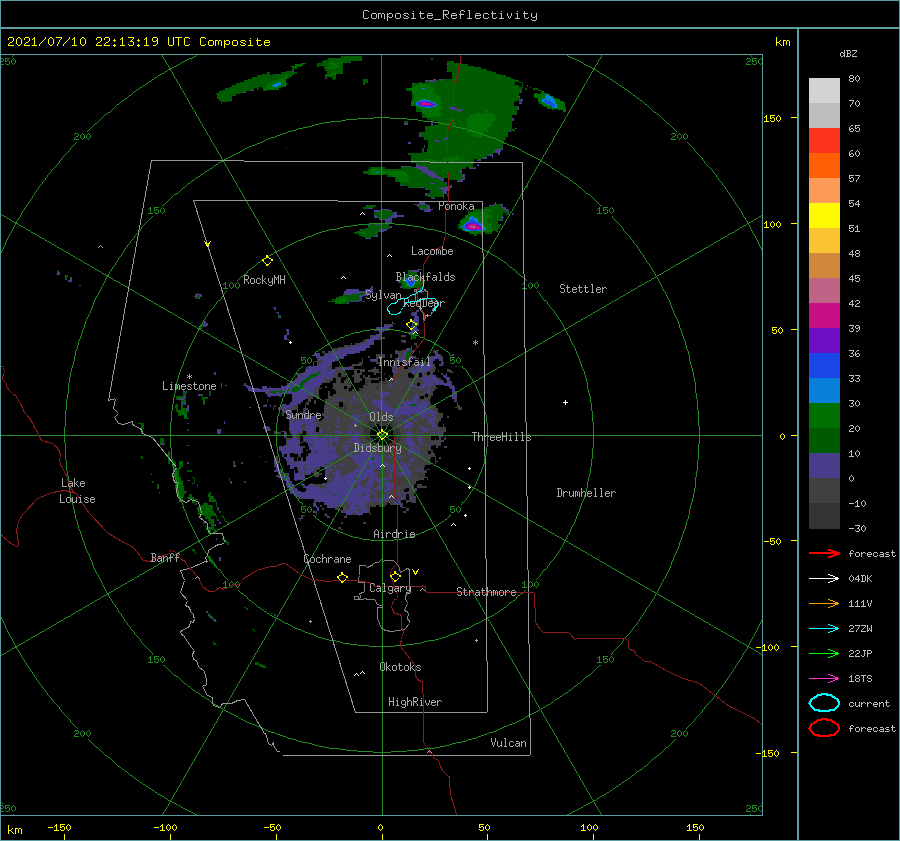Screen dimensions: 900x841
Task: Click the Stettler label
Action: click(583, 289)
